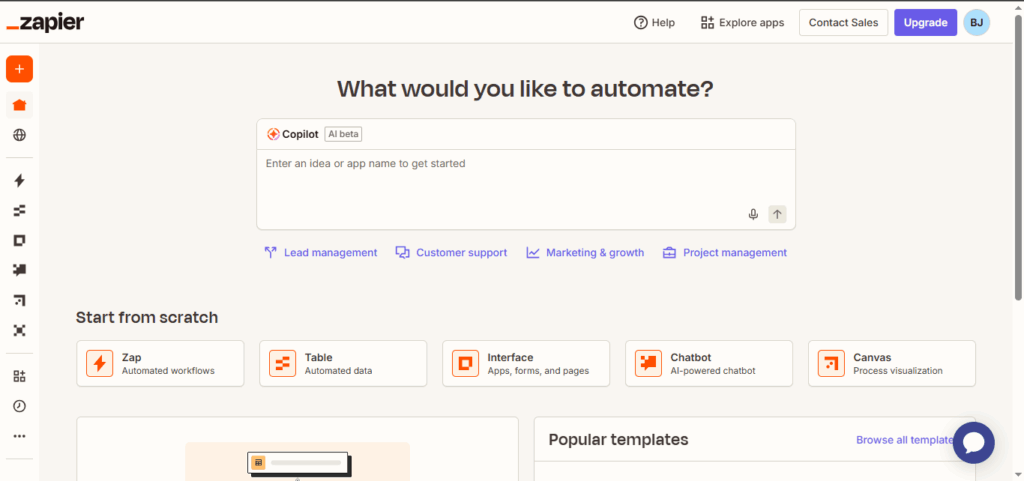
Task: Open Chatbots from the sidebar icon
Action: coord(19,270)
